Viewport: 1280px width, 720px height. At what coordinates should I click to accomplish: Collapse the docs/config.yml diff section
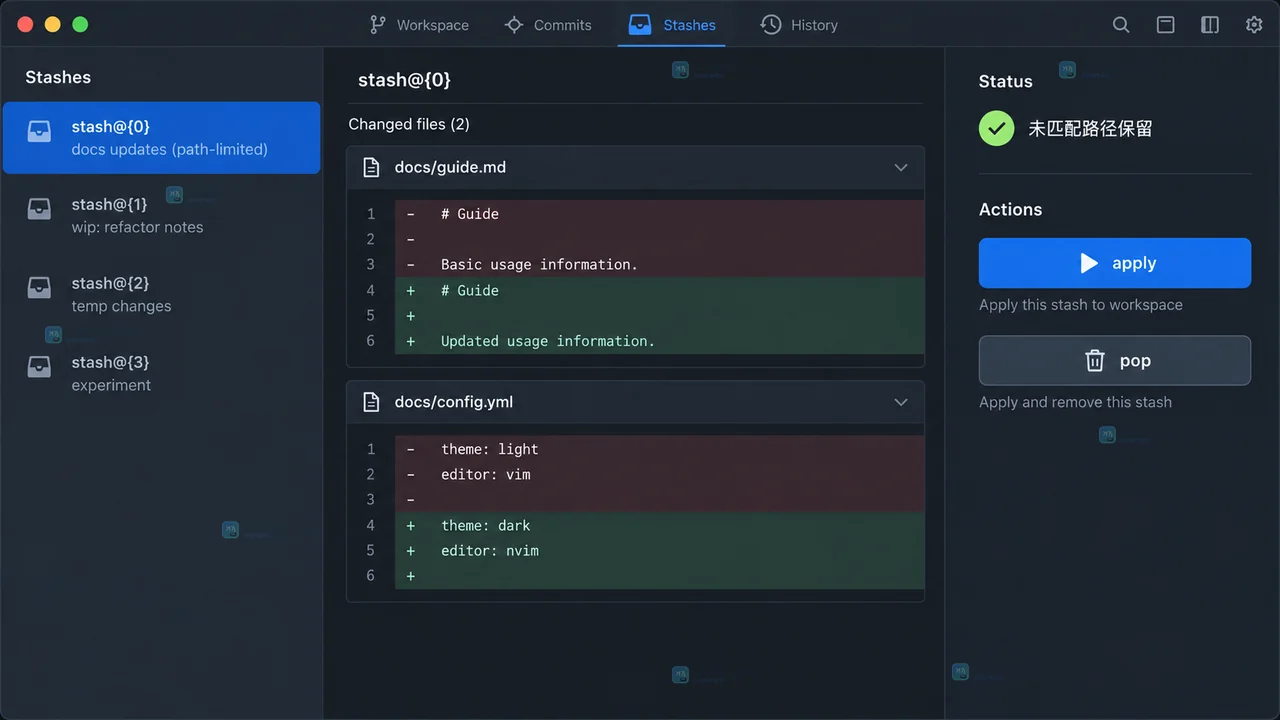[x=901, y=403]
